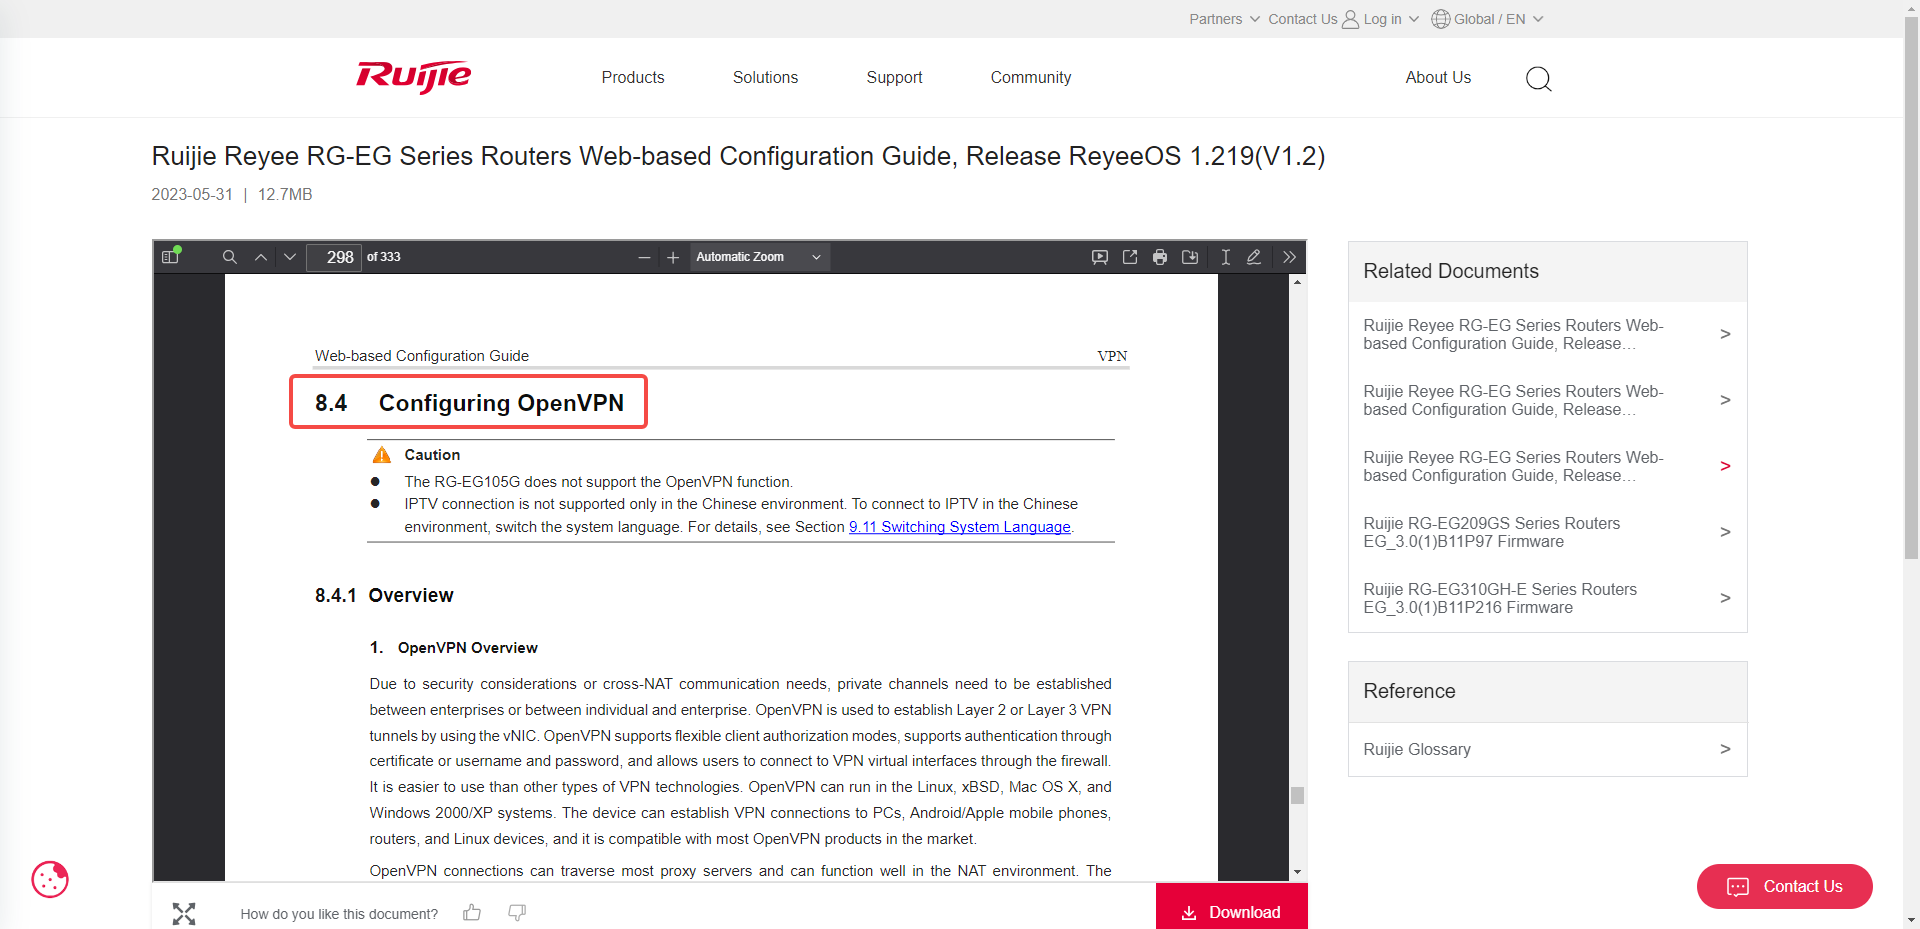Open the Support menu

(x=894, y=77)
